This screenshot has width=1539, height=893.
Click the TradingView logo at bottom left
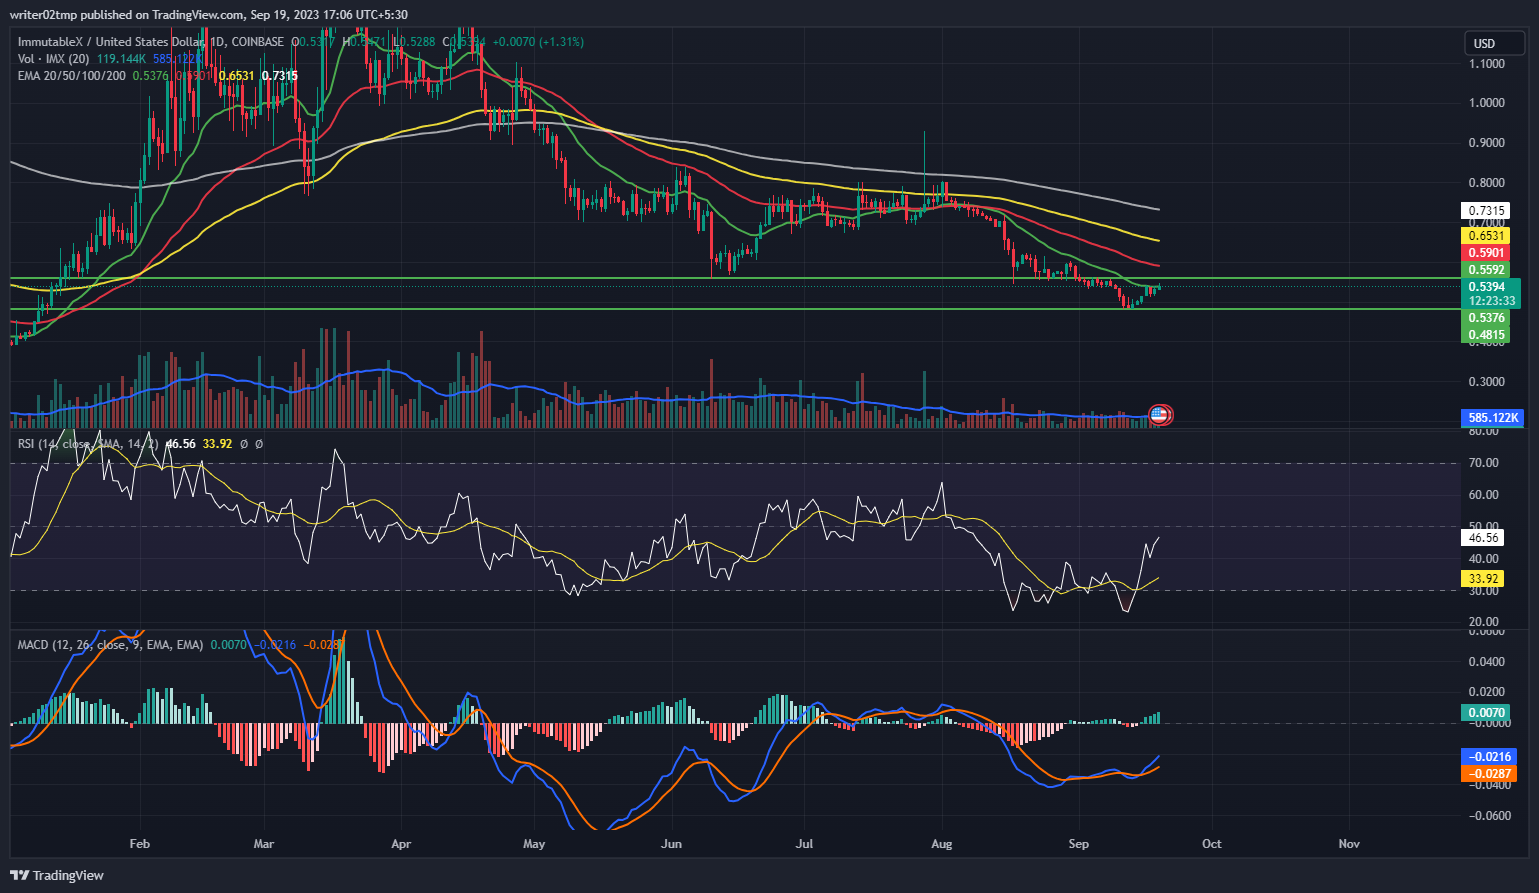coord(57,875)
